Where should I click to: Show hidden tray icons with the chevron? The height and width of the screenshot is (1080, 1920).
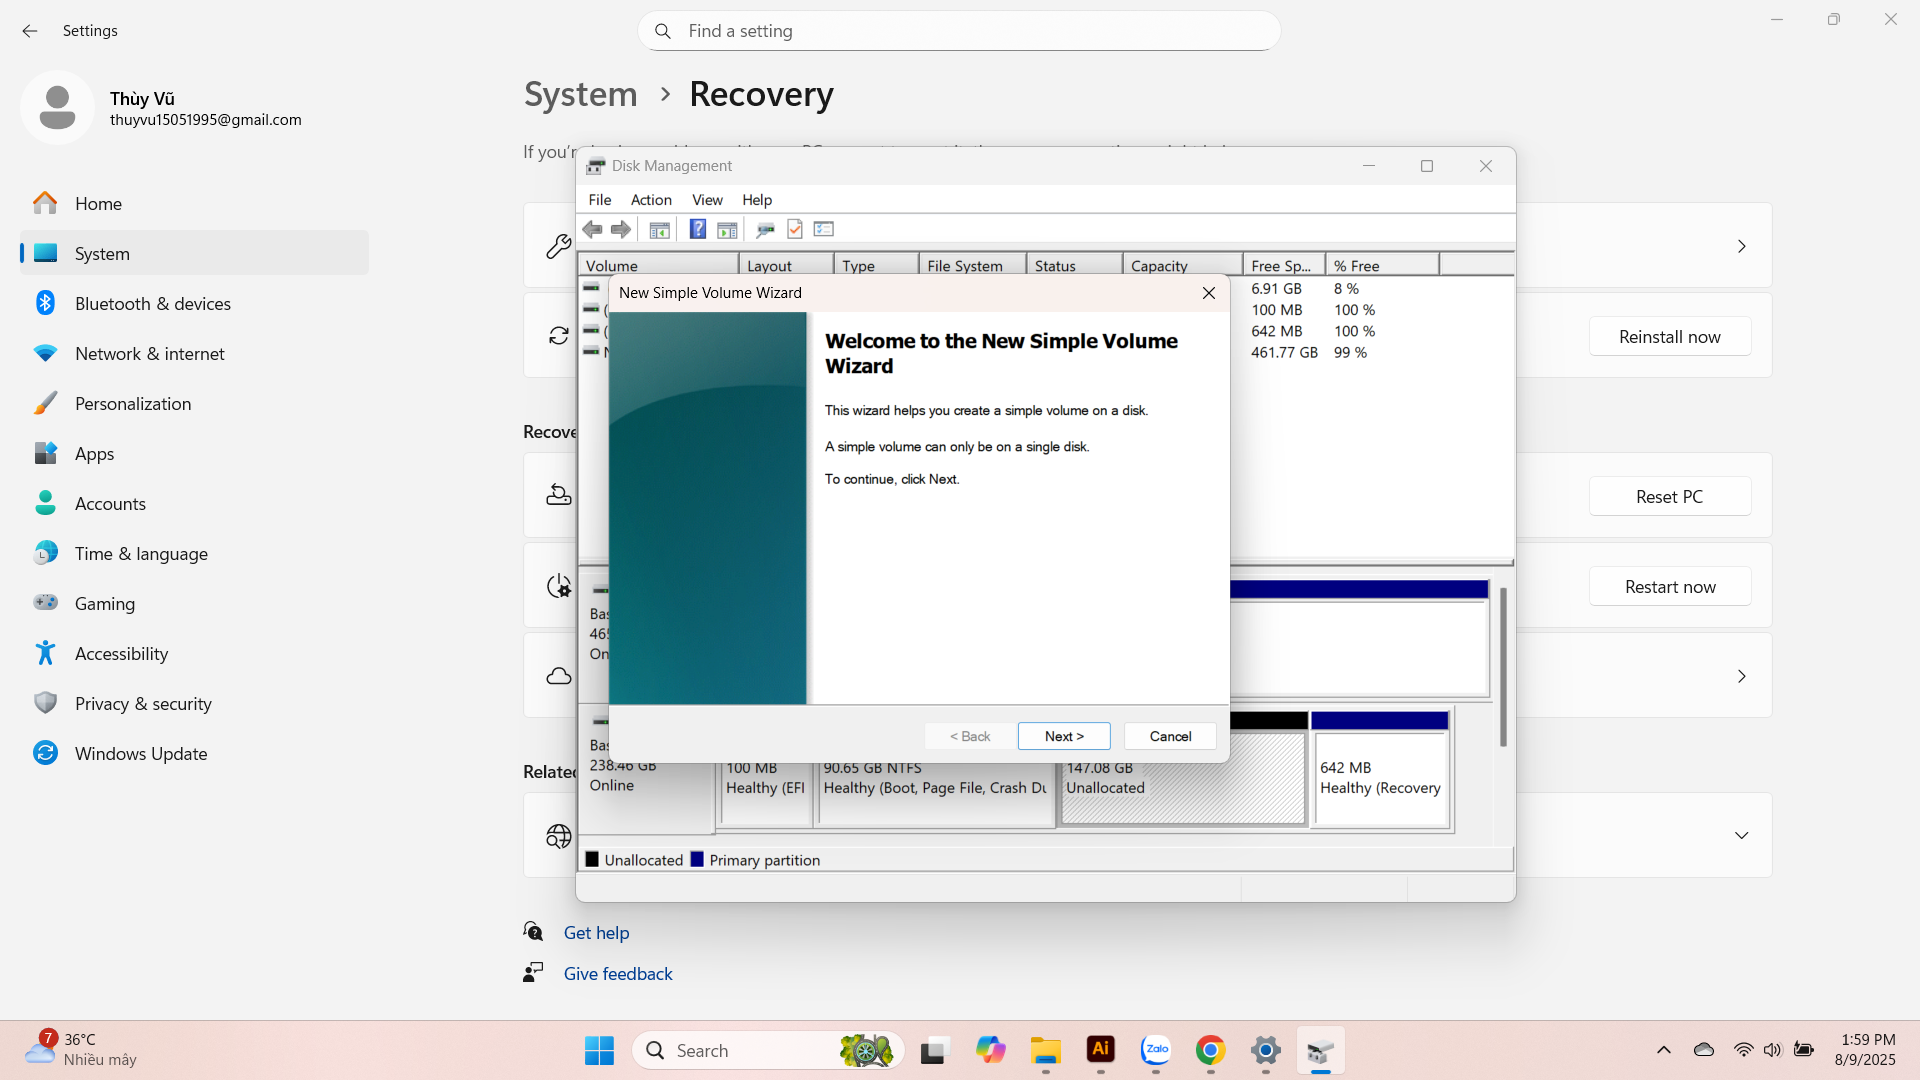pyautogui.click(x=1663, y=1050)
